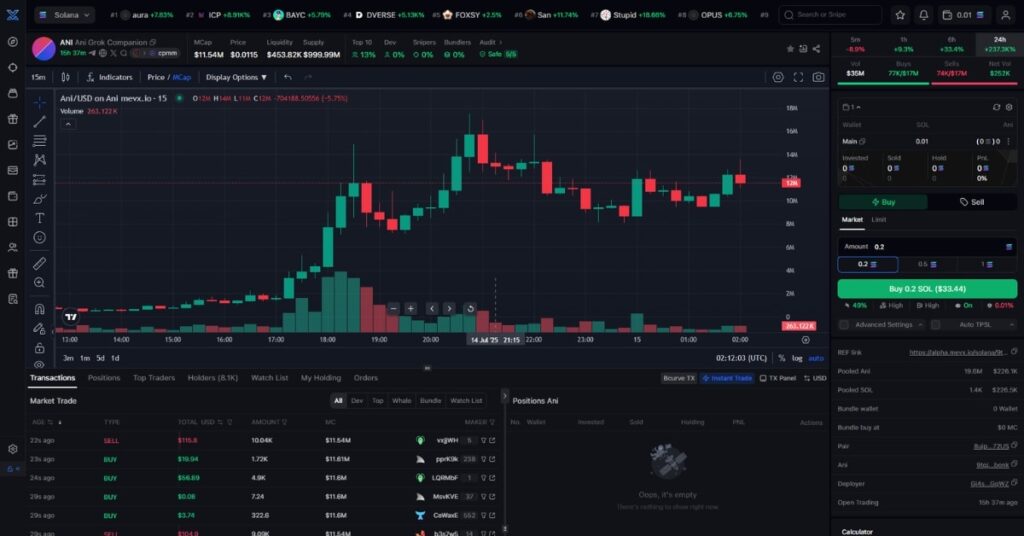The image size is (1024, 536).
Task: Switch to the Sell tab
Action: [972, 202]
